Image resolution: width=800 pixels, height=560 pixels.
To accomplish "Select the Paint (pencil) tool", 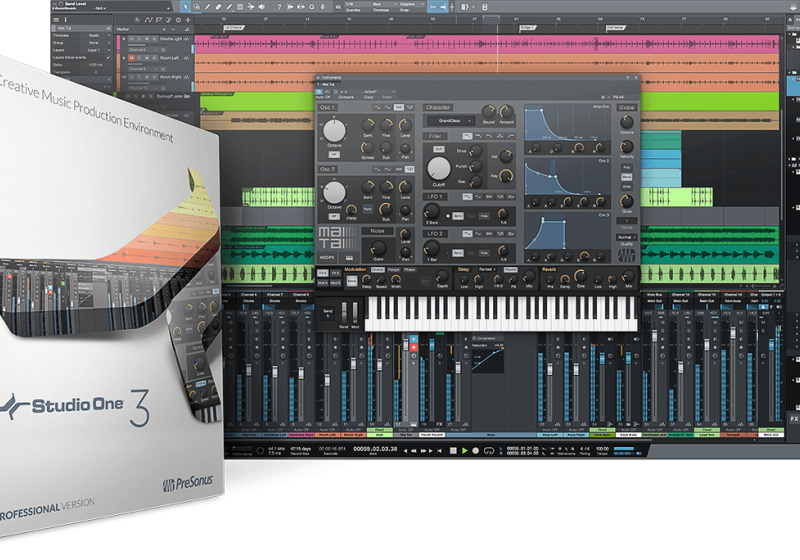I will point(229,7).
